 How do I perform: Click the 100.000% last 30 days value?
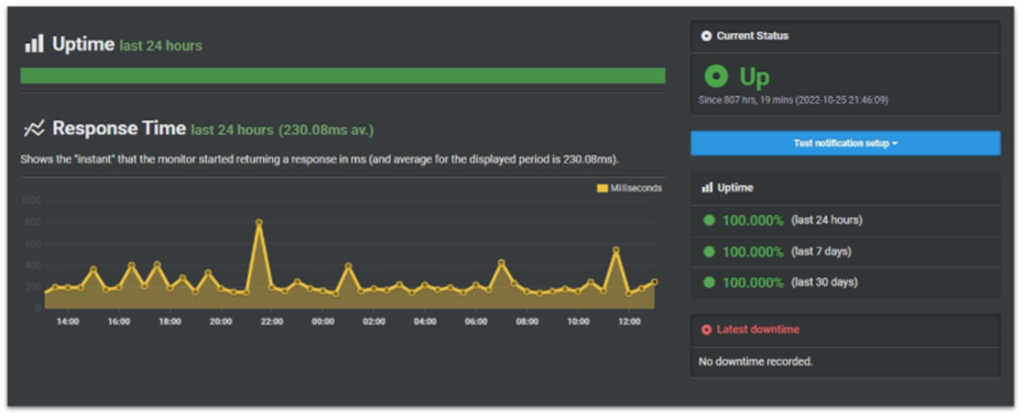point(752,282)
